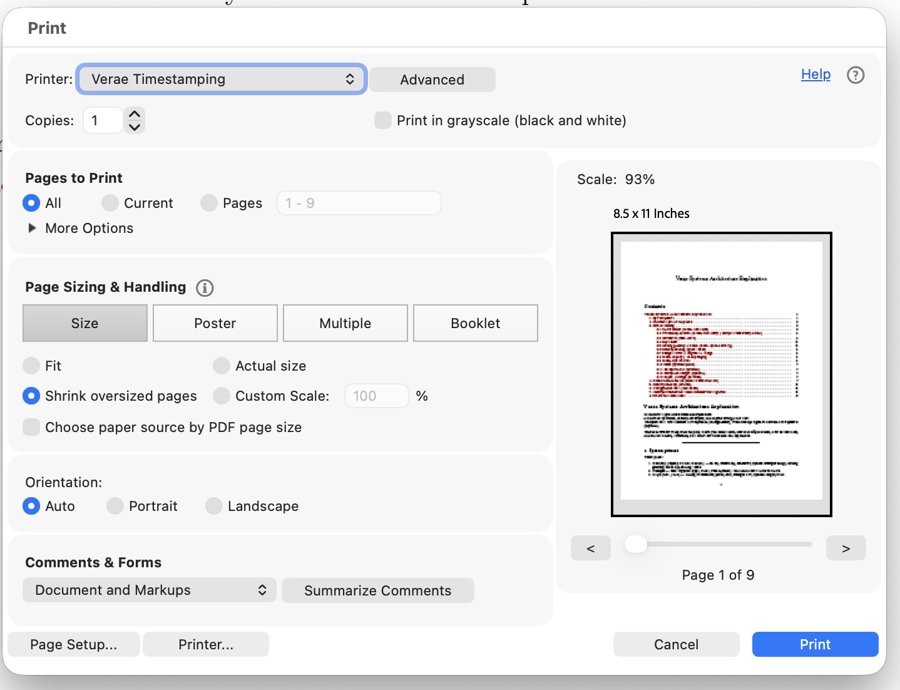
Task: Select the All pages radio button
Action: click(x=31, y=203)
